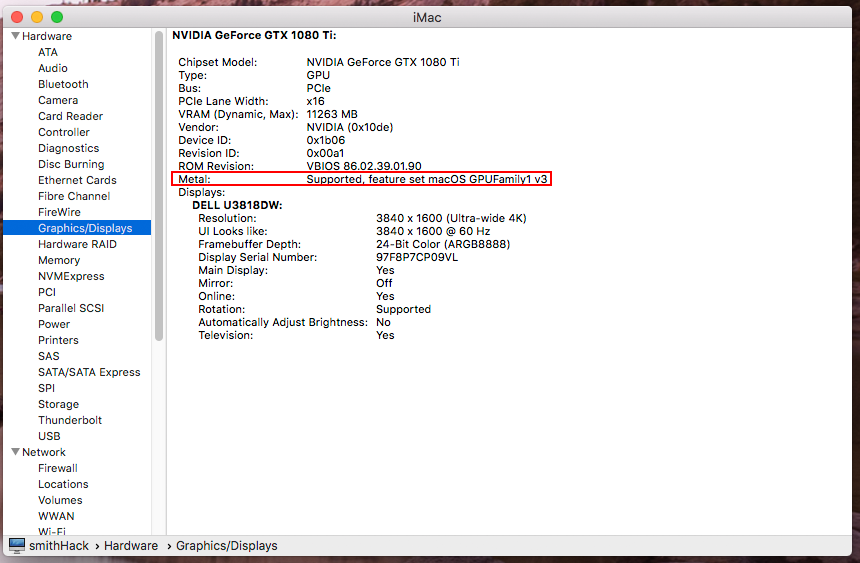The height and width of the screenshot is (563, 860).
Task: Close the iMac window with red button
Action: [x=17, y=17]
